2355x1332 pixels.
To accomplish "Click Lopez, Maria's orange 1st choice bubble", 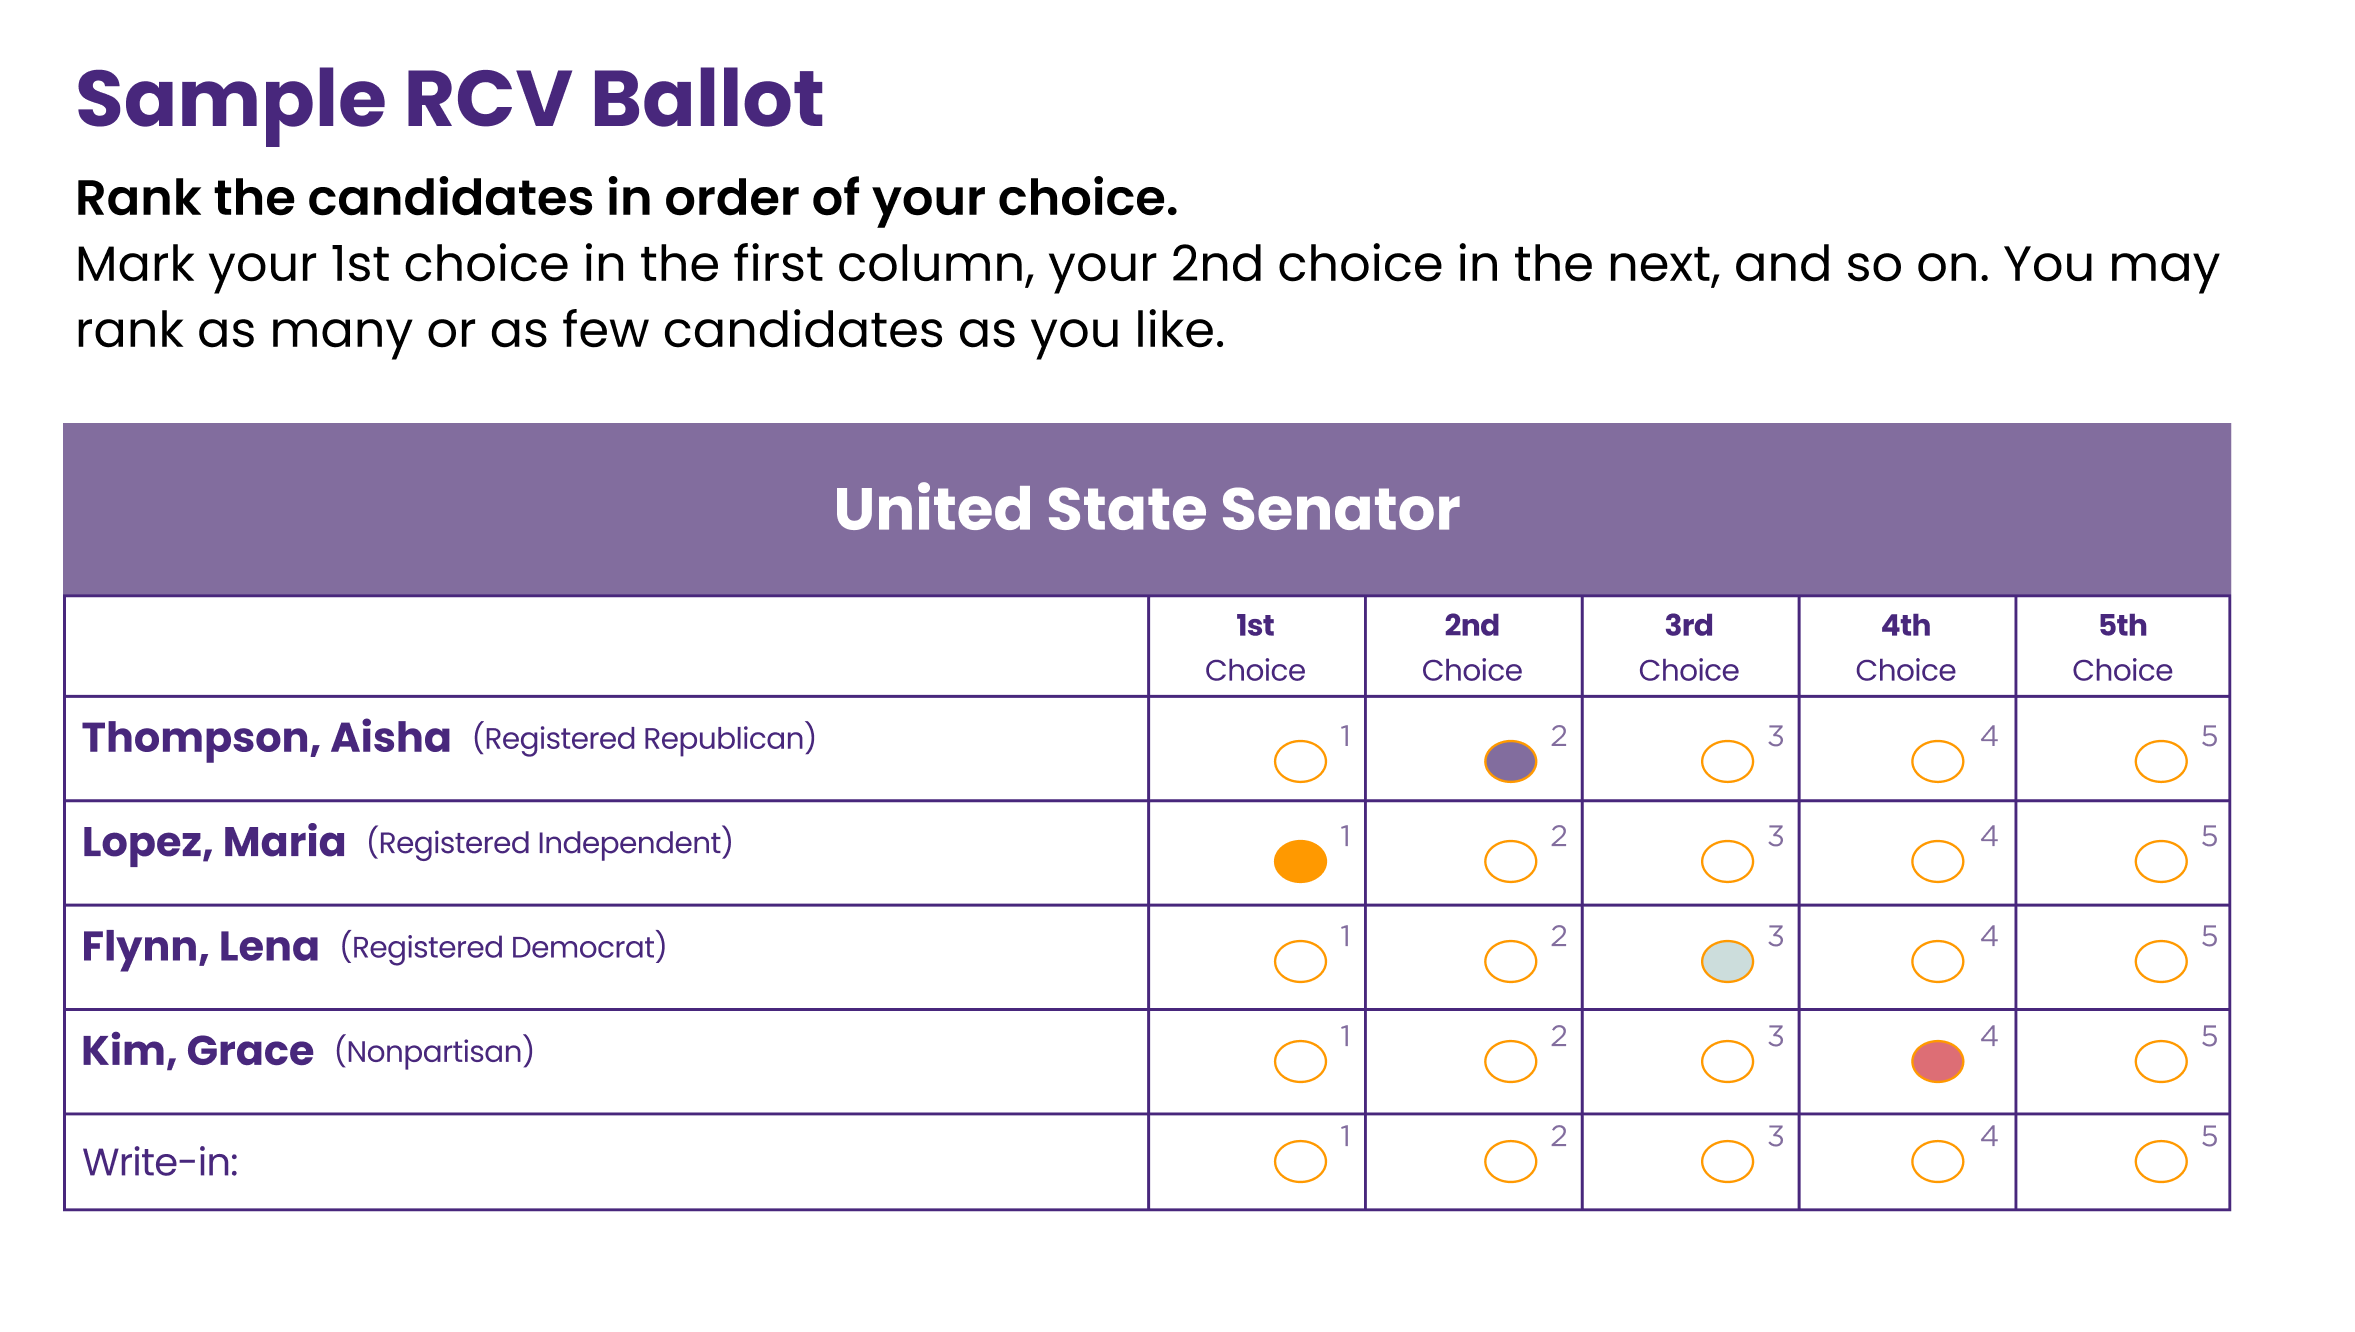I will [1300, 861].
